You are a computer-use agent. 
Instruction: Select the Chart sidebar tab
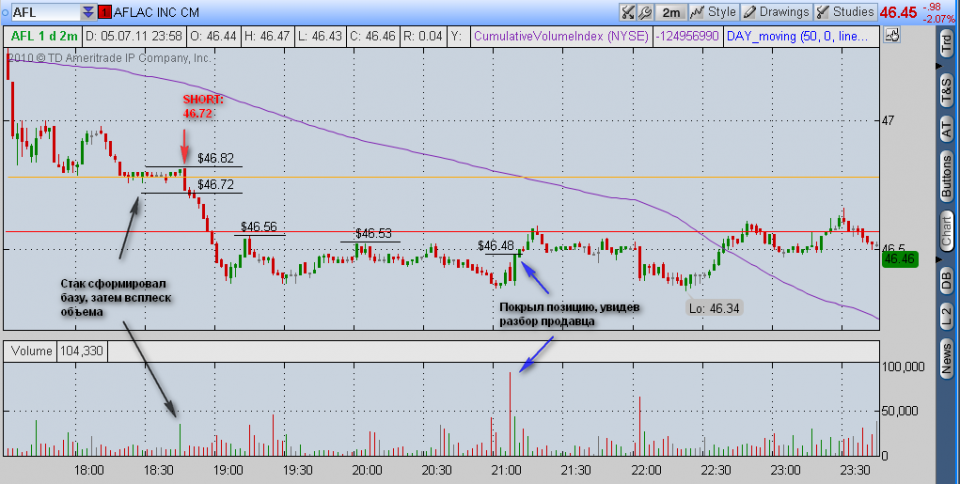pyautogui.click(x=947, y=231)
